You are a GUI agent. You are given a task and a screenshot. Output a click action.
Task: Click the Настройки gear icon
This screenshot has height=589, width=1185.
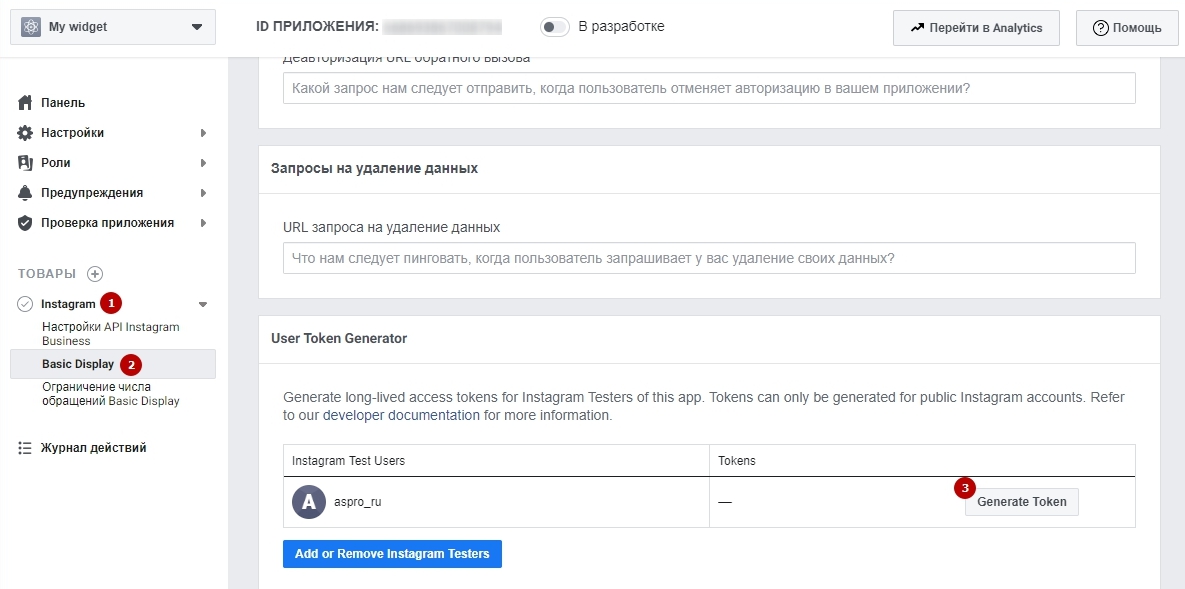26,133
